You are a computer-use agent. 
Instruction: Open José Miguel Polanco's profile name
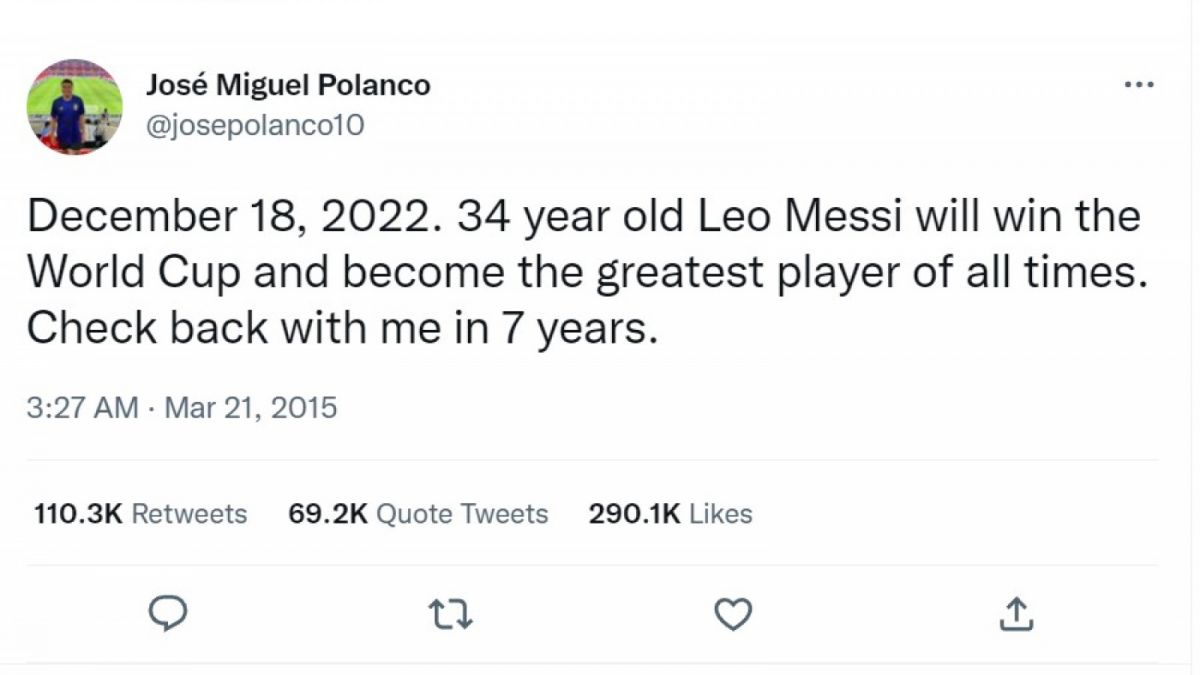coord(290,85)
